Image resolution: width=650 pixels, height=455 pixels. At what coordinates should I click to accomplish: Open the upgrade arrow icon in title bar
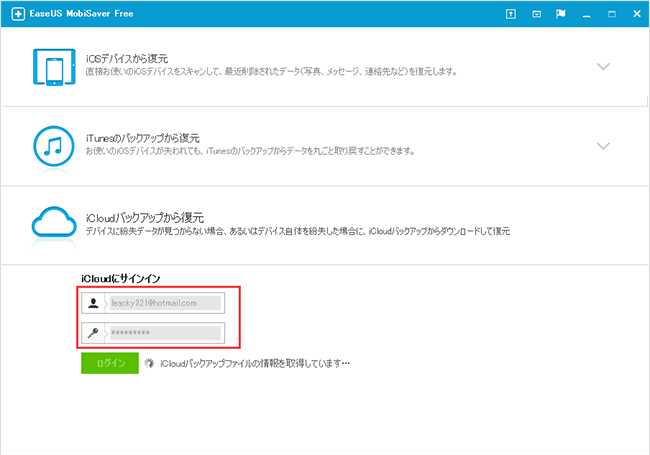(511, 14)
